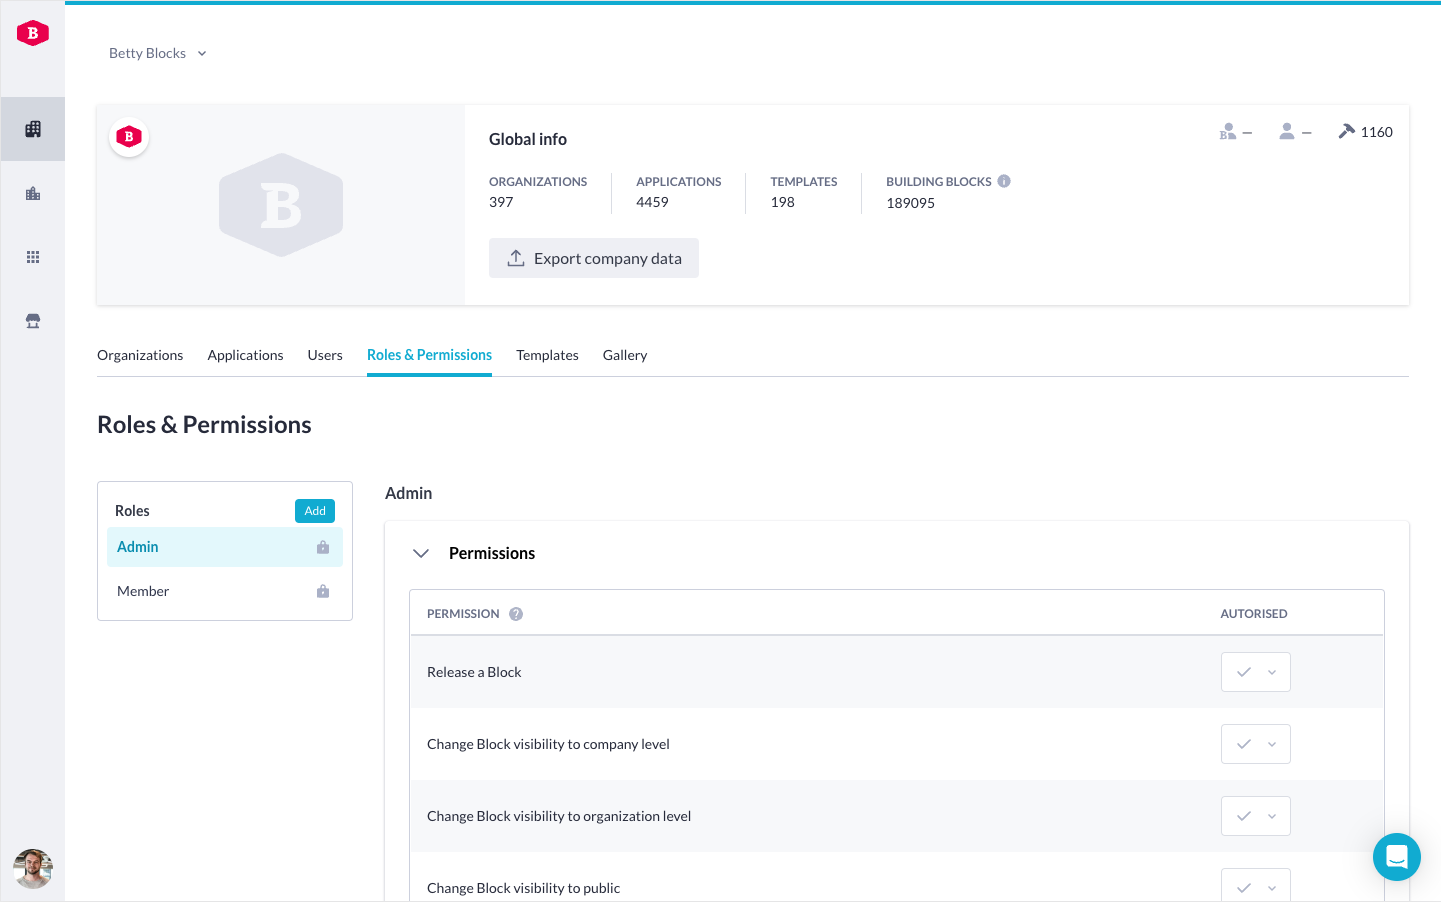Open the company overview sidebar icon
The width and height of the screenshot is (1441, 902).
(x=33, y=129)
